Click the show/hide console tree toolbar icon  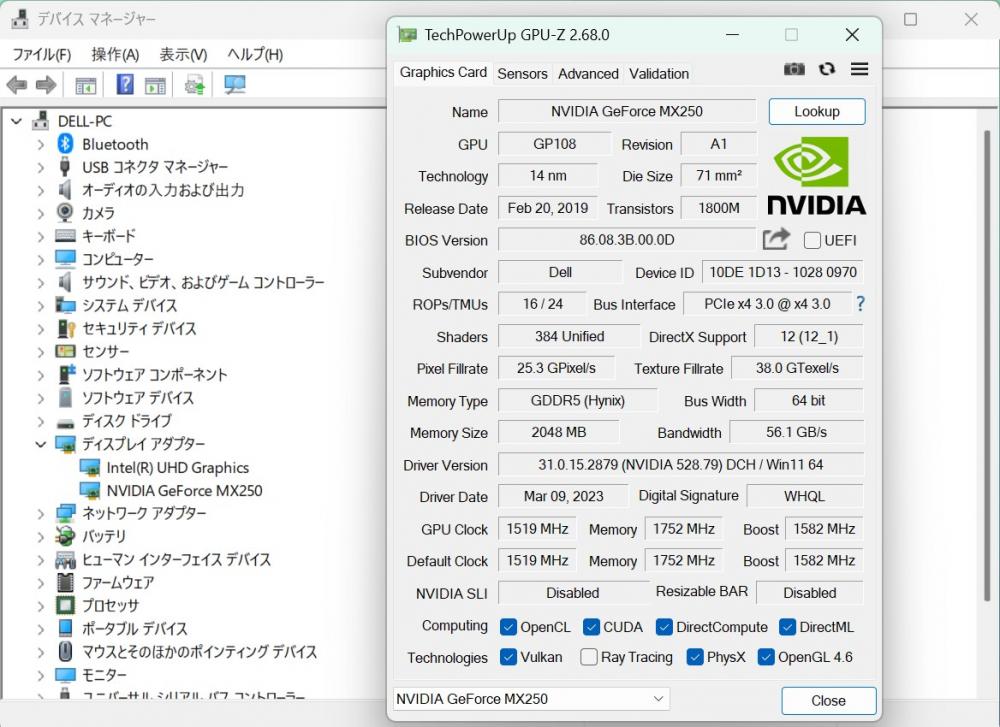coord(85,85)
